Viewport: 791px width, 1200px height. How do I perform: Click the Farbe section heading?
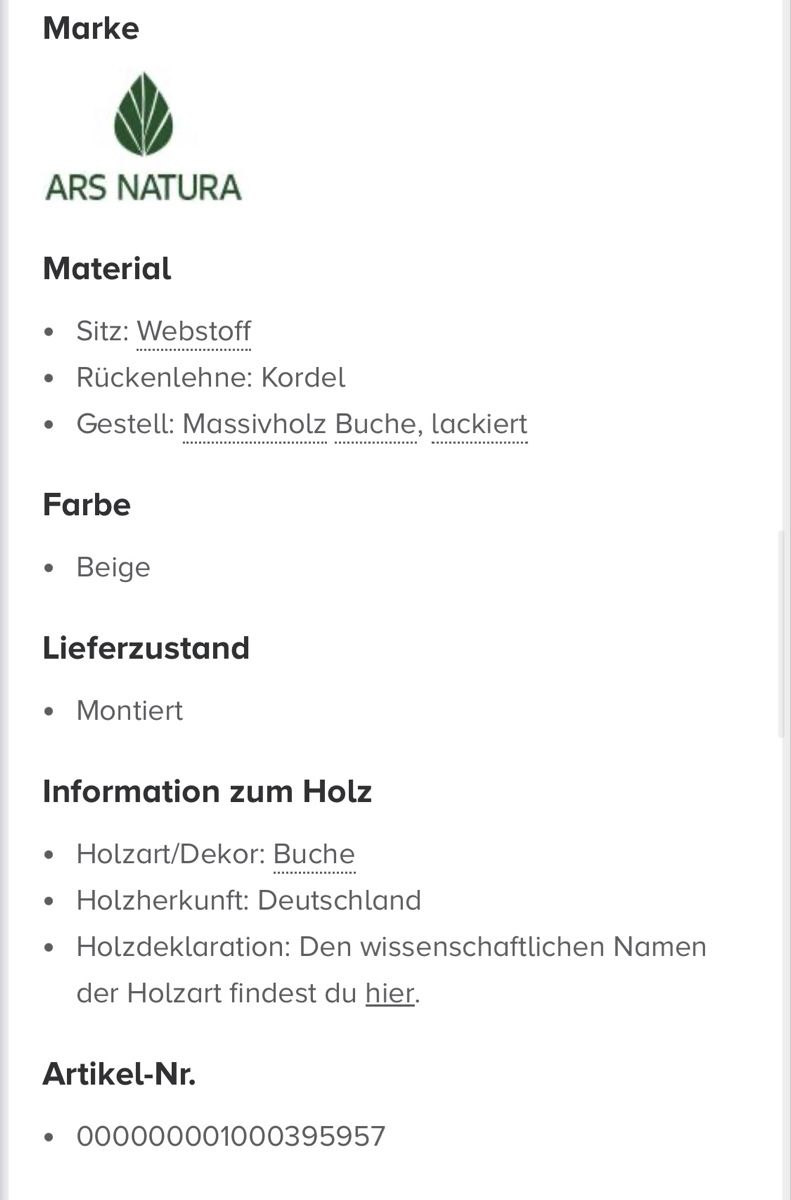point(87,505)
